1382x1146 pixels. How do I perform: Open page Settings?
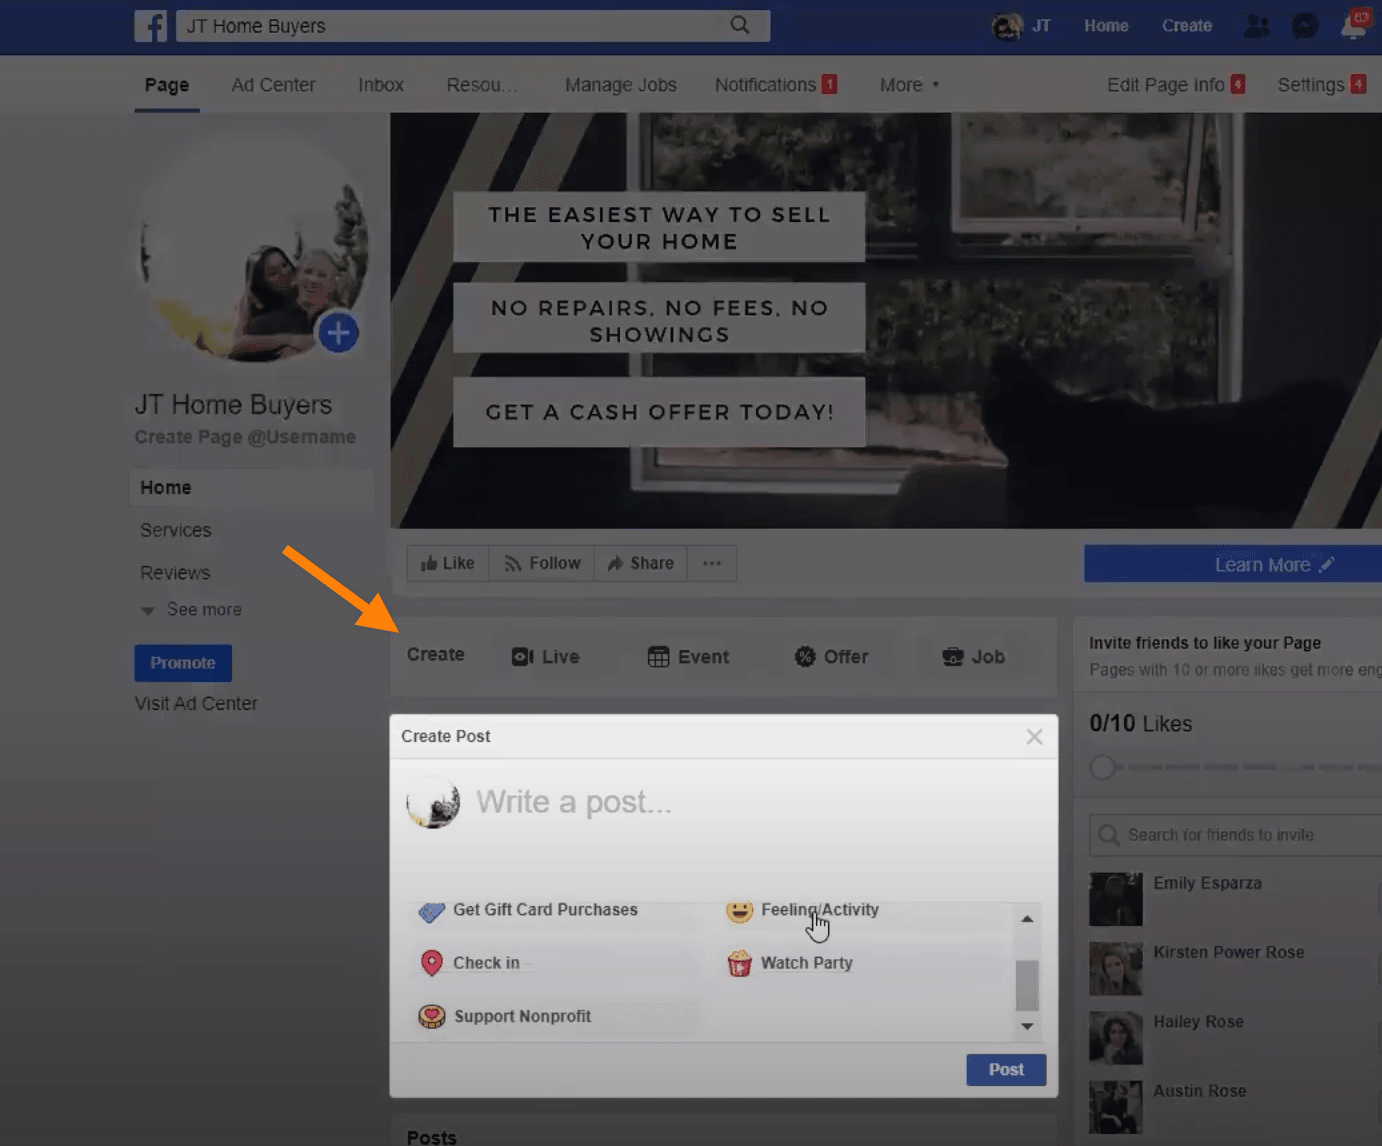(1321, 85)
